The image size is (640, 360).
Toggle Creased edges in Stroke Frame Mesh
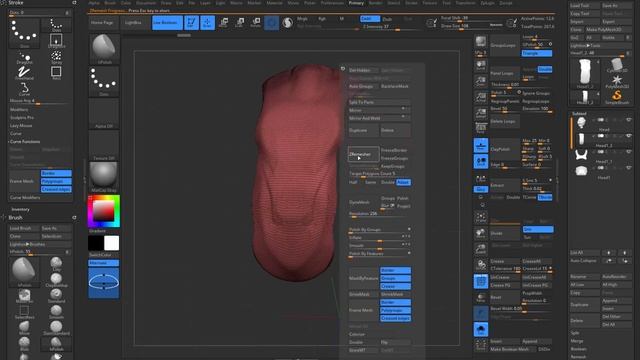[56, 189]
